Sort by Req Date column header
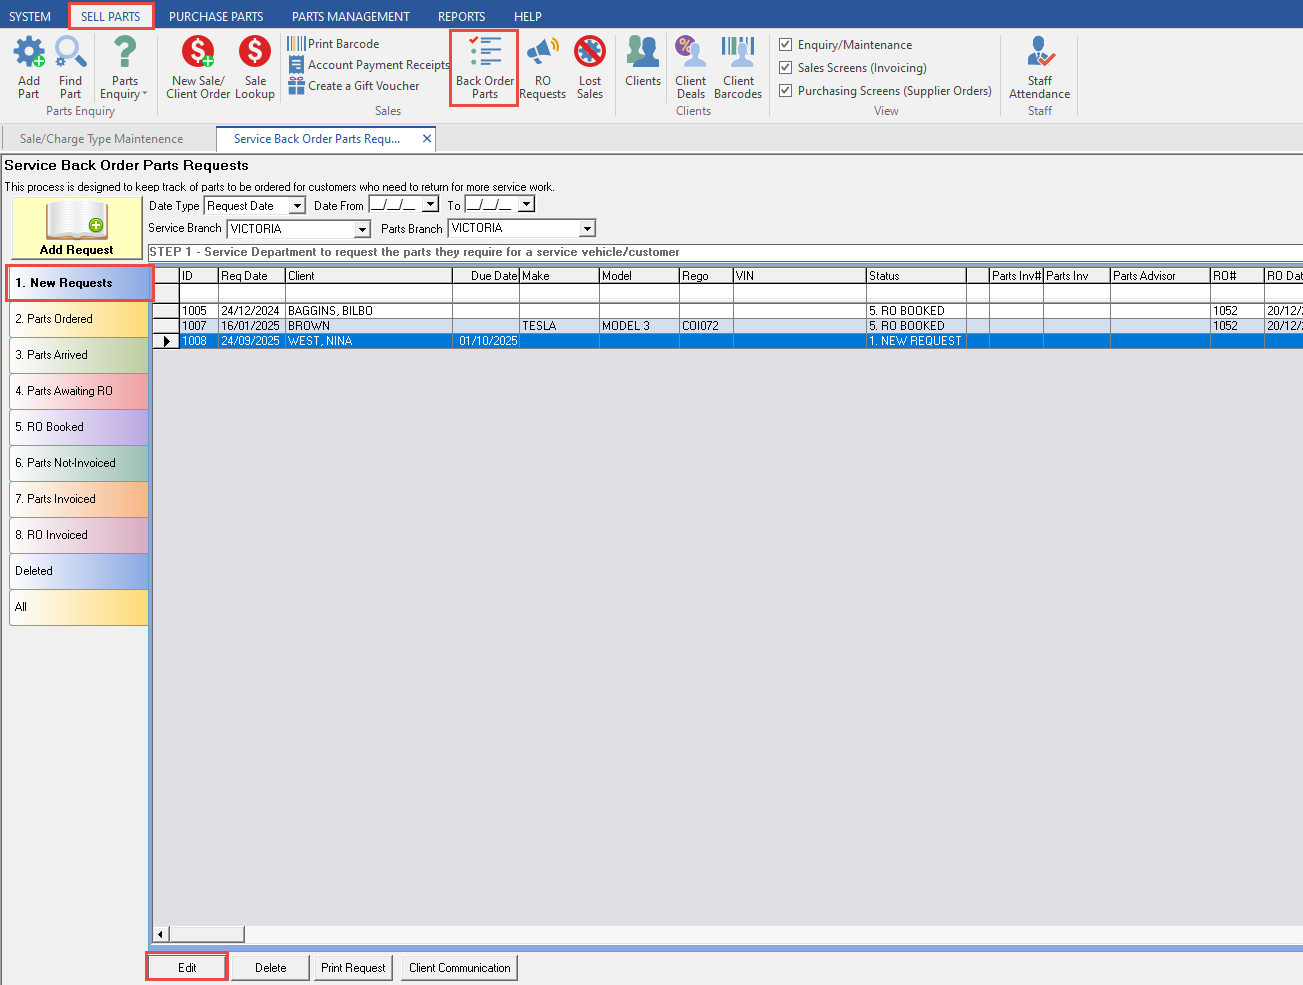The image size is (1303, 985). [252, 276]
